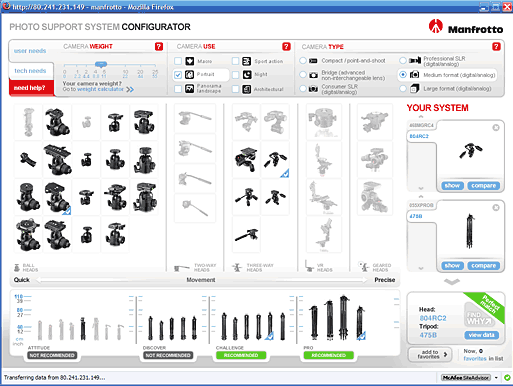Compare the 804RC2 head
The height and width of the screenshot is (386, 513).
(x=483, y=186)
